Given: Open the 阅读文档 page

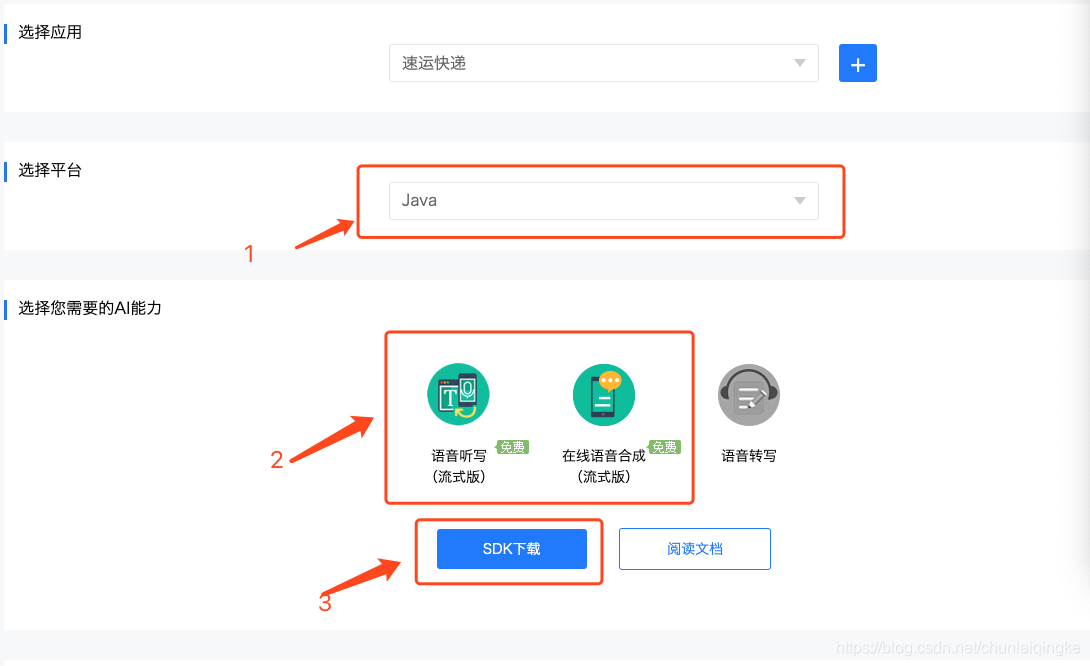Looking at the screenshot, I should tap(694, 548).
